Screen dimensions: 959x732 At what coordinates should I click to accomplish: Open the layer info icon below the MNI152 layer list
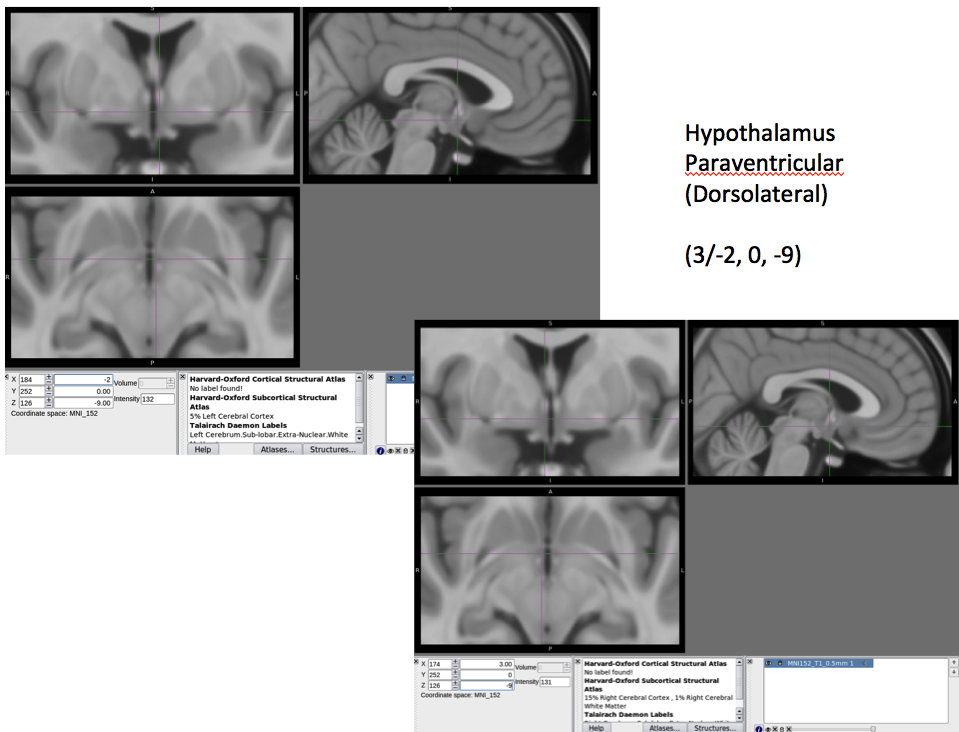[759, 728]
